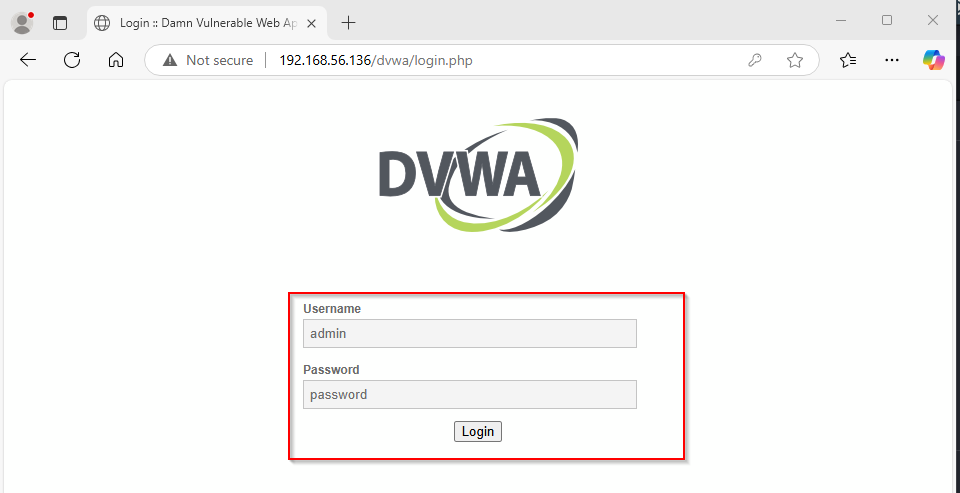Click the Login button
The image size is (960, 493).
pos(478,431)
